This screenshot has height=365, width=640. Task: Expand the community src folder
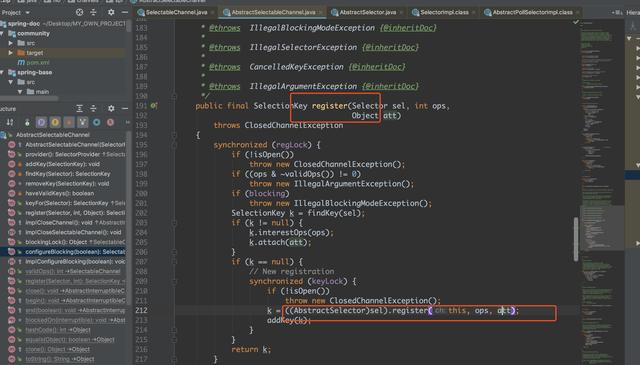[11, 43]
